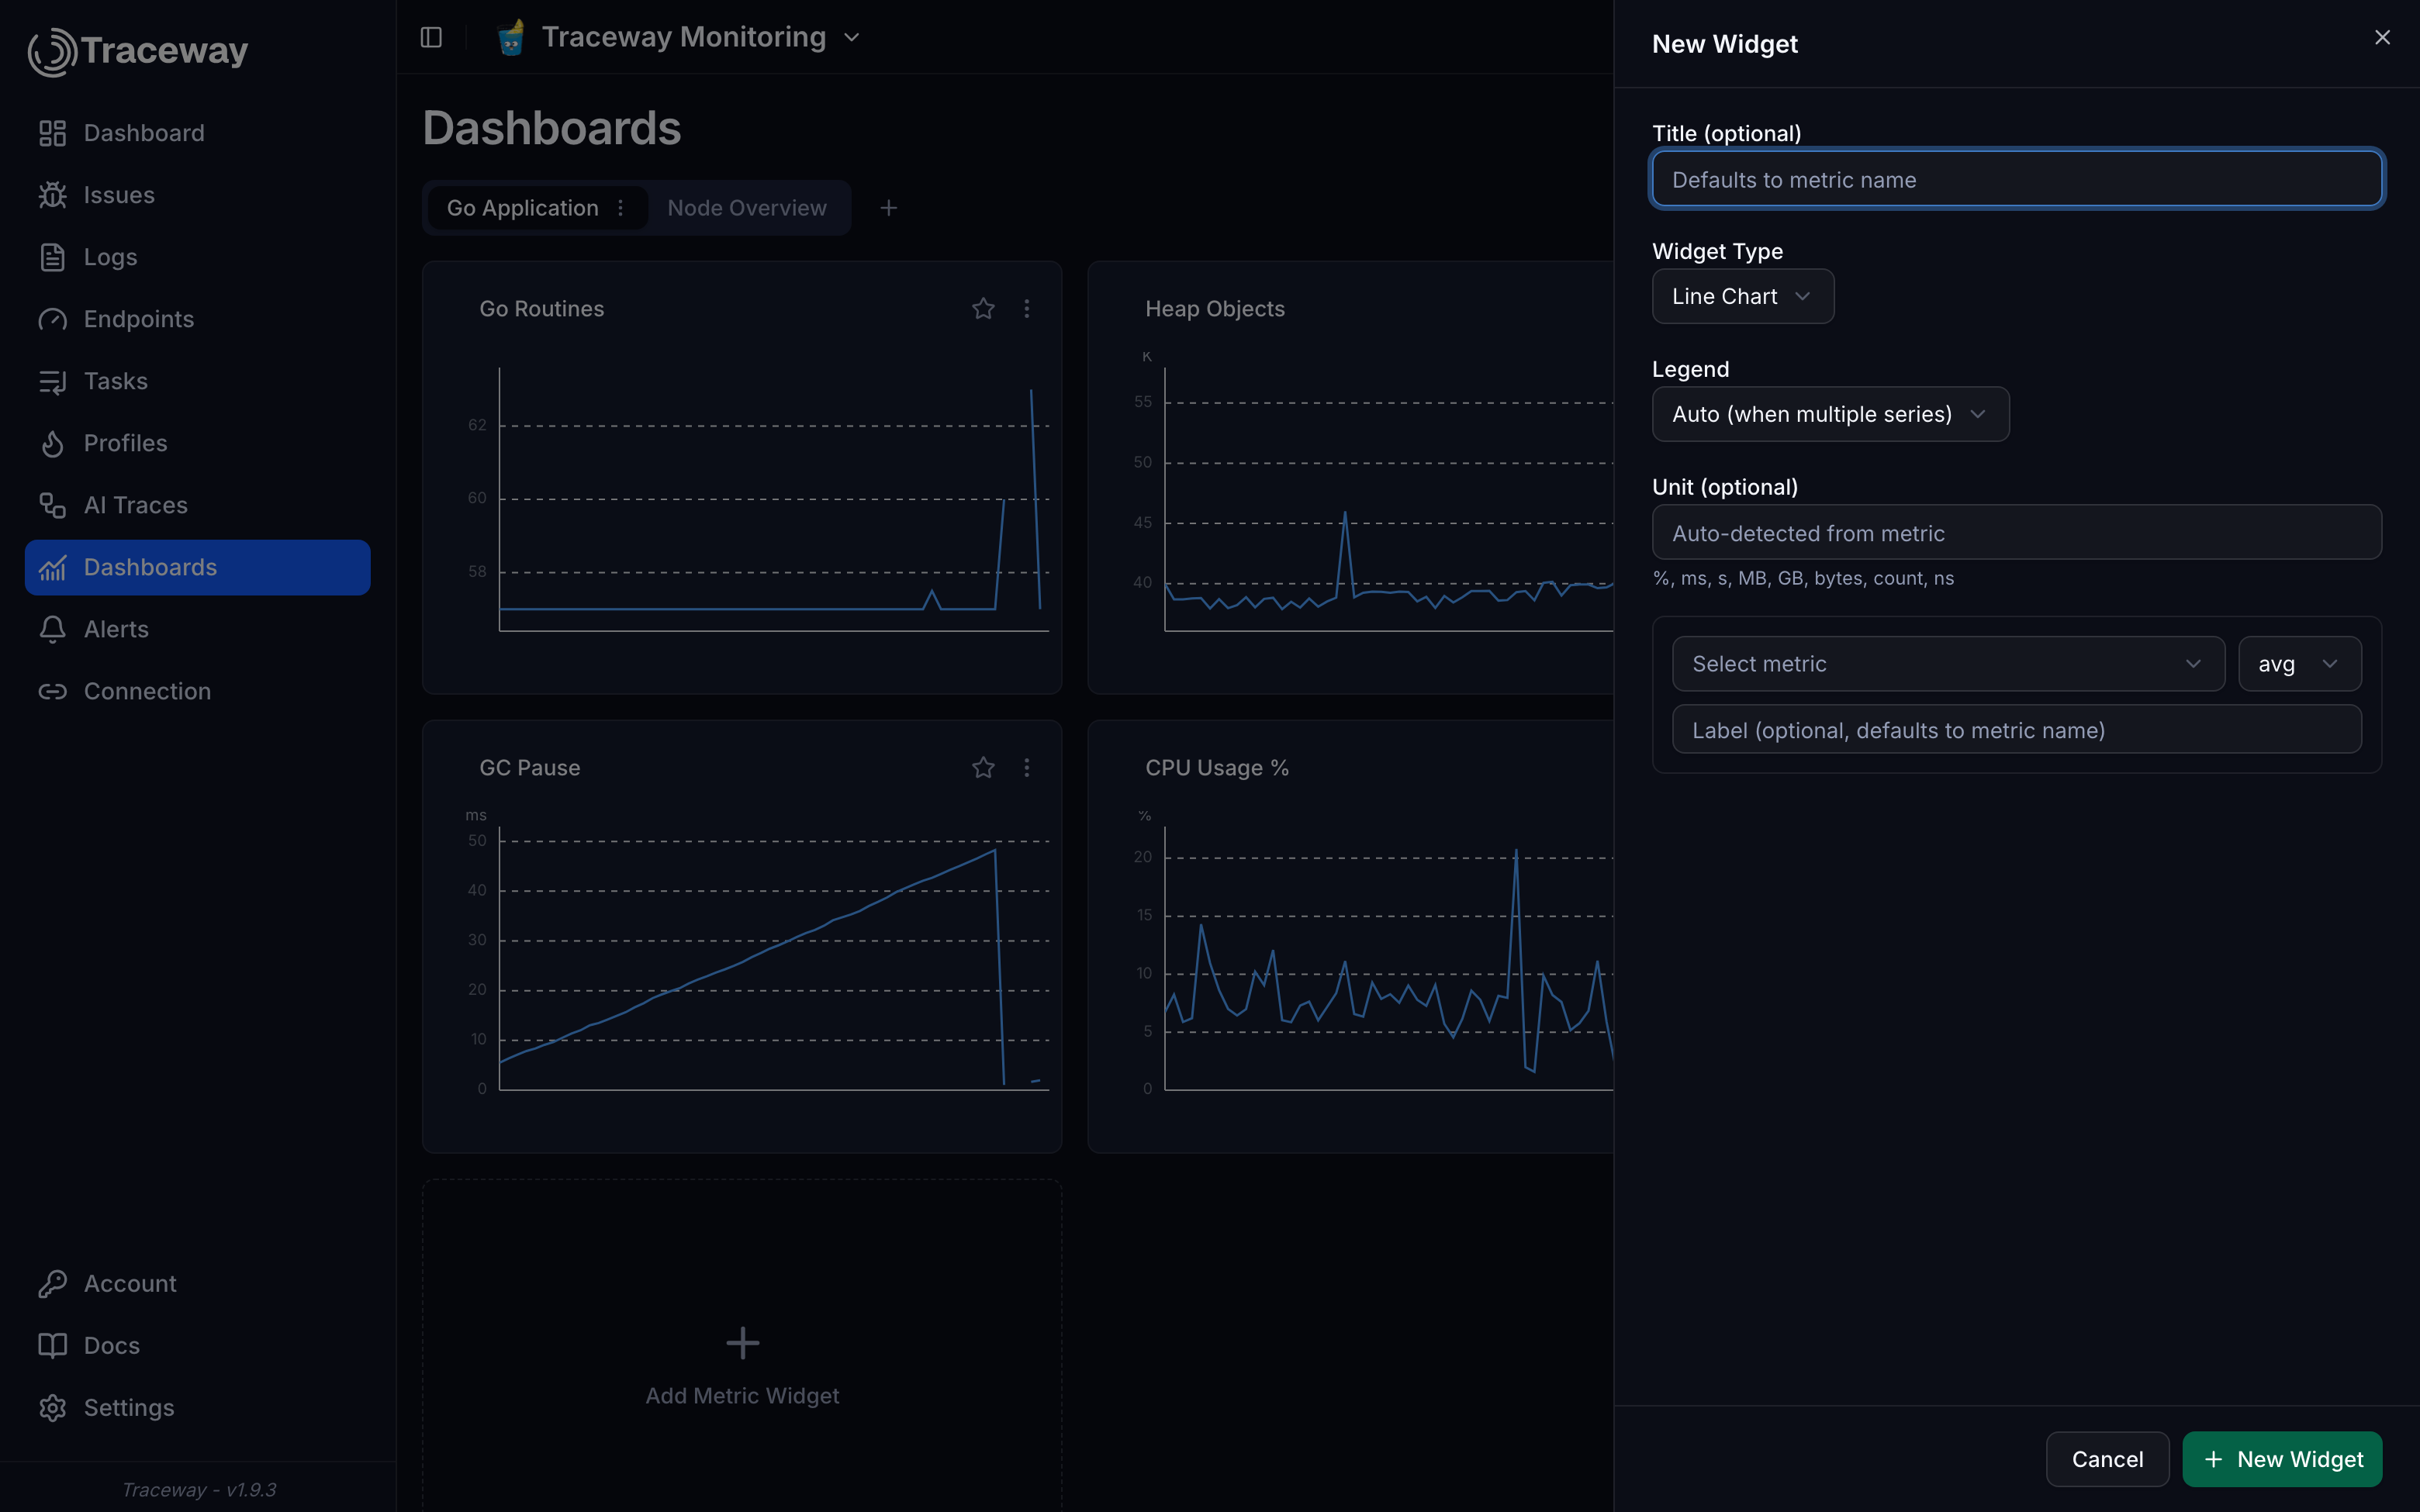The height and width of the screenshot is (1512, 2420).
Task: Switch to the Go Application tab
Action: [x=522, y=208]
